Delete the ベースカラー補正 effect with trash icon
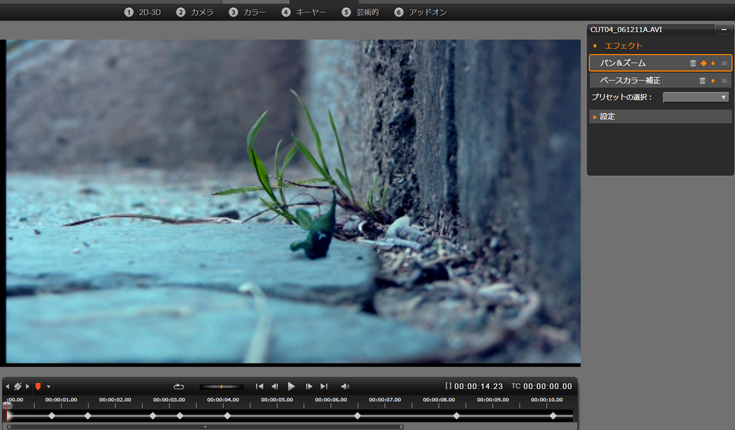This screenshot has height=430, width=735. click(x=702, y=80)
